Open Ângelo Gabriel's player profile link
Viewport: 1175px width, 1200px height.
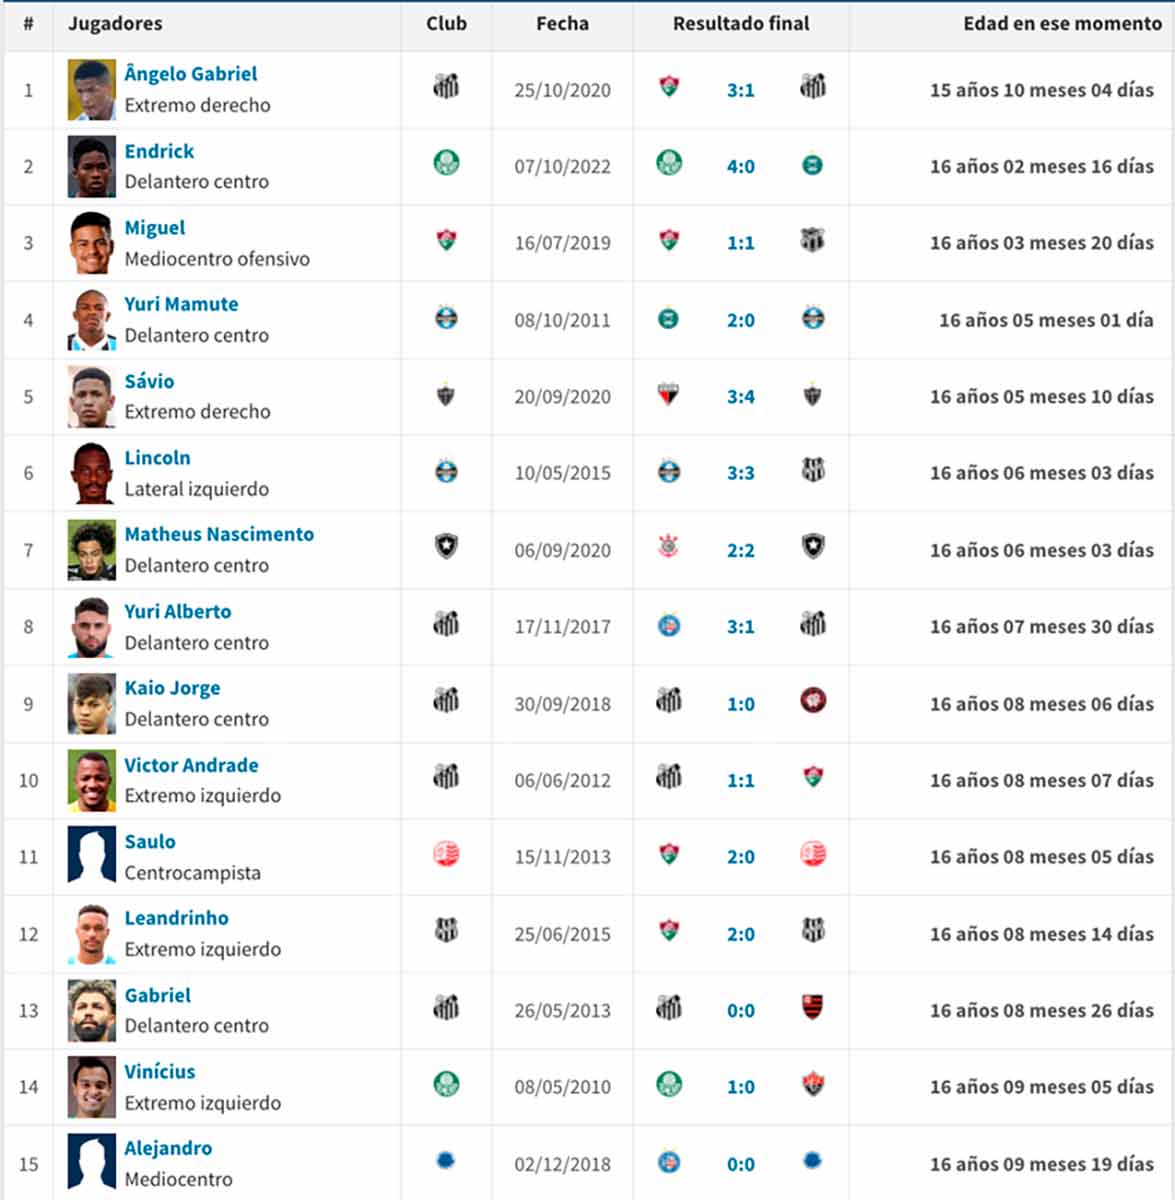(x=190, y=74)
